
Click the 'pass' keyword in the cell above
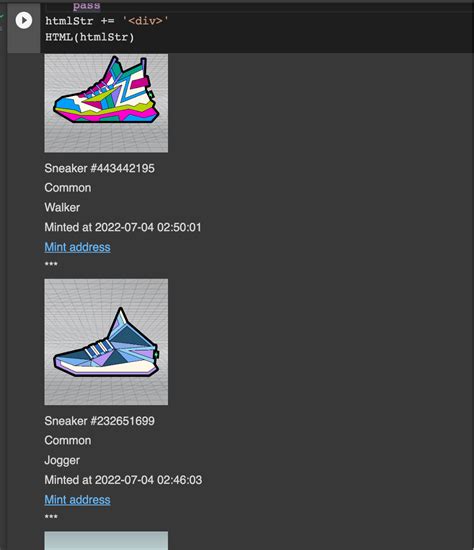click(x=87, y=6)
